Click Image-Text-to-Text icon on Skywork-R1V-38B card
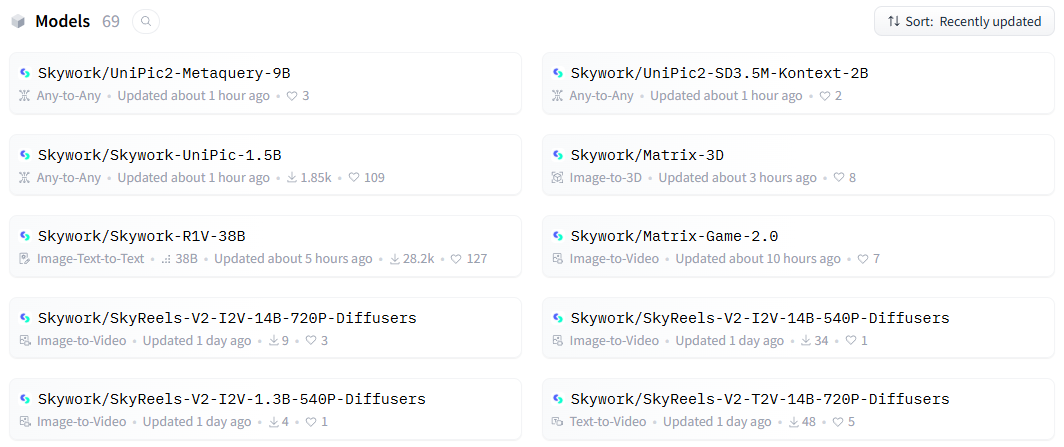1064x447 pixels. pos(25,258)
